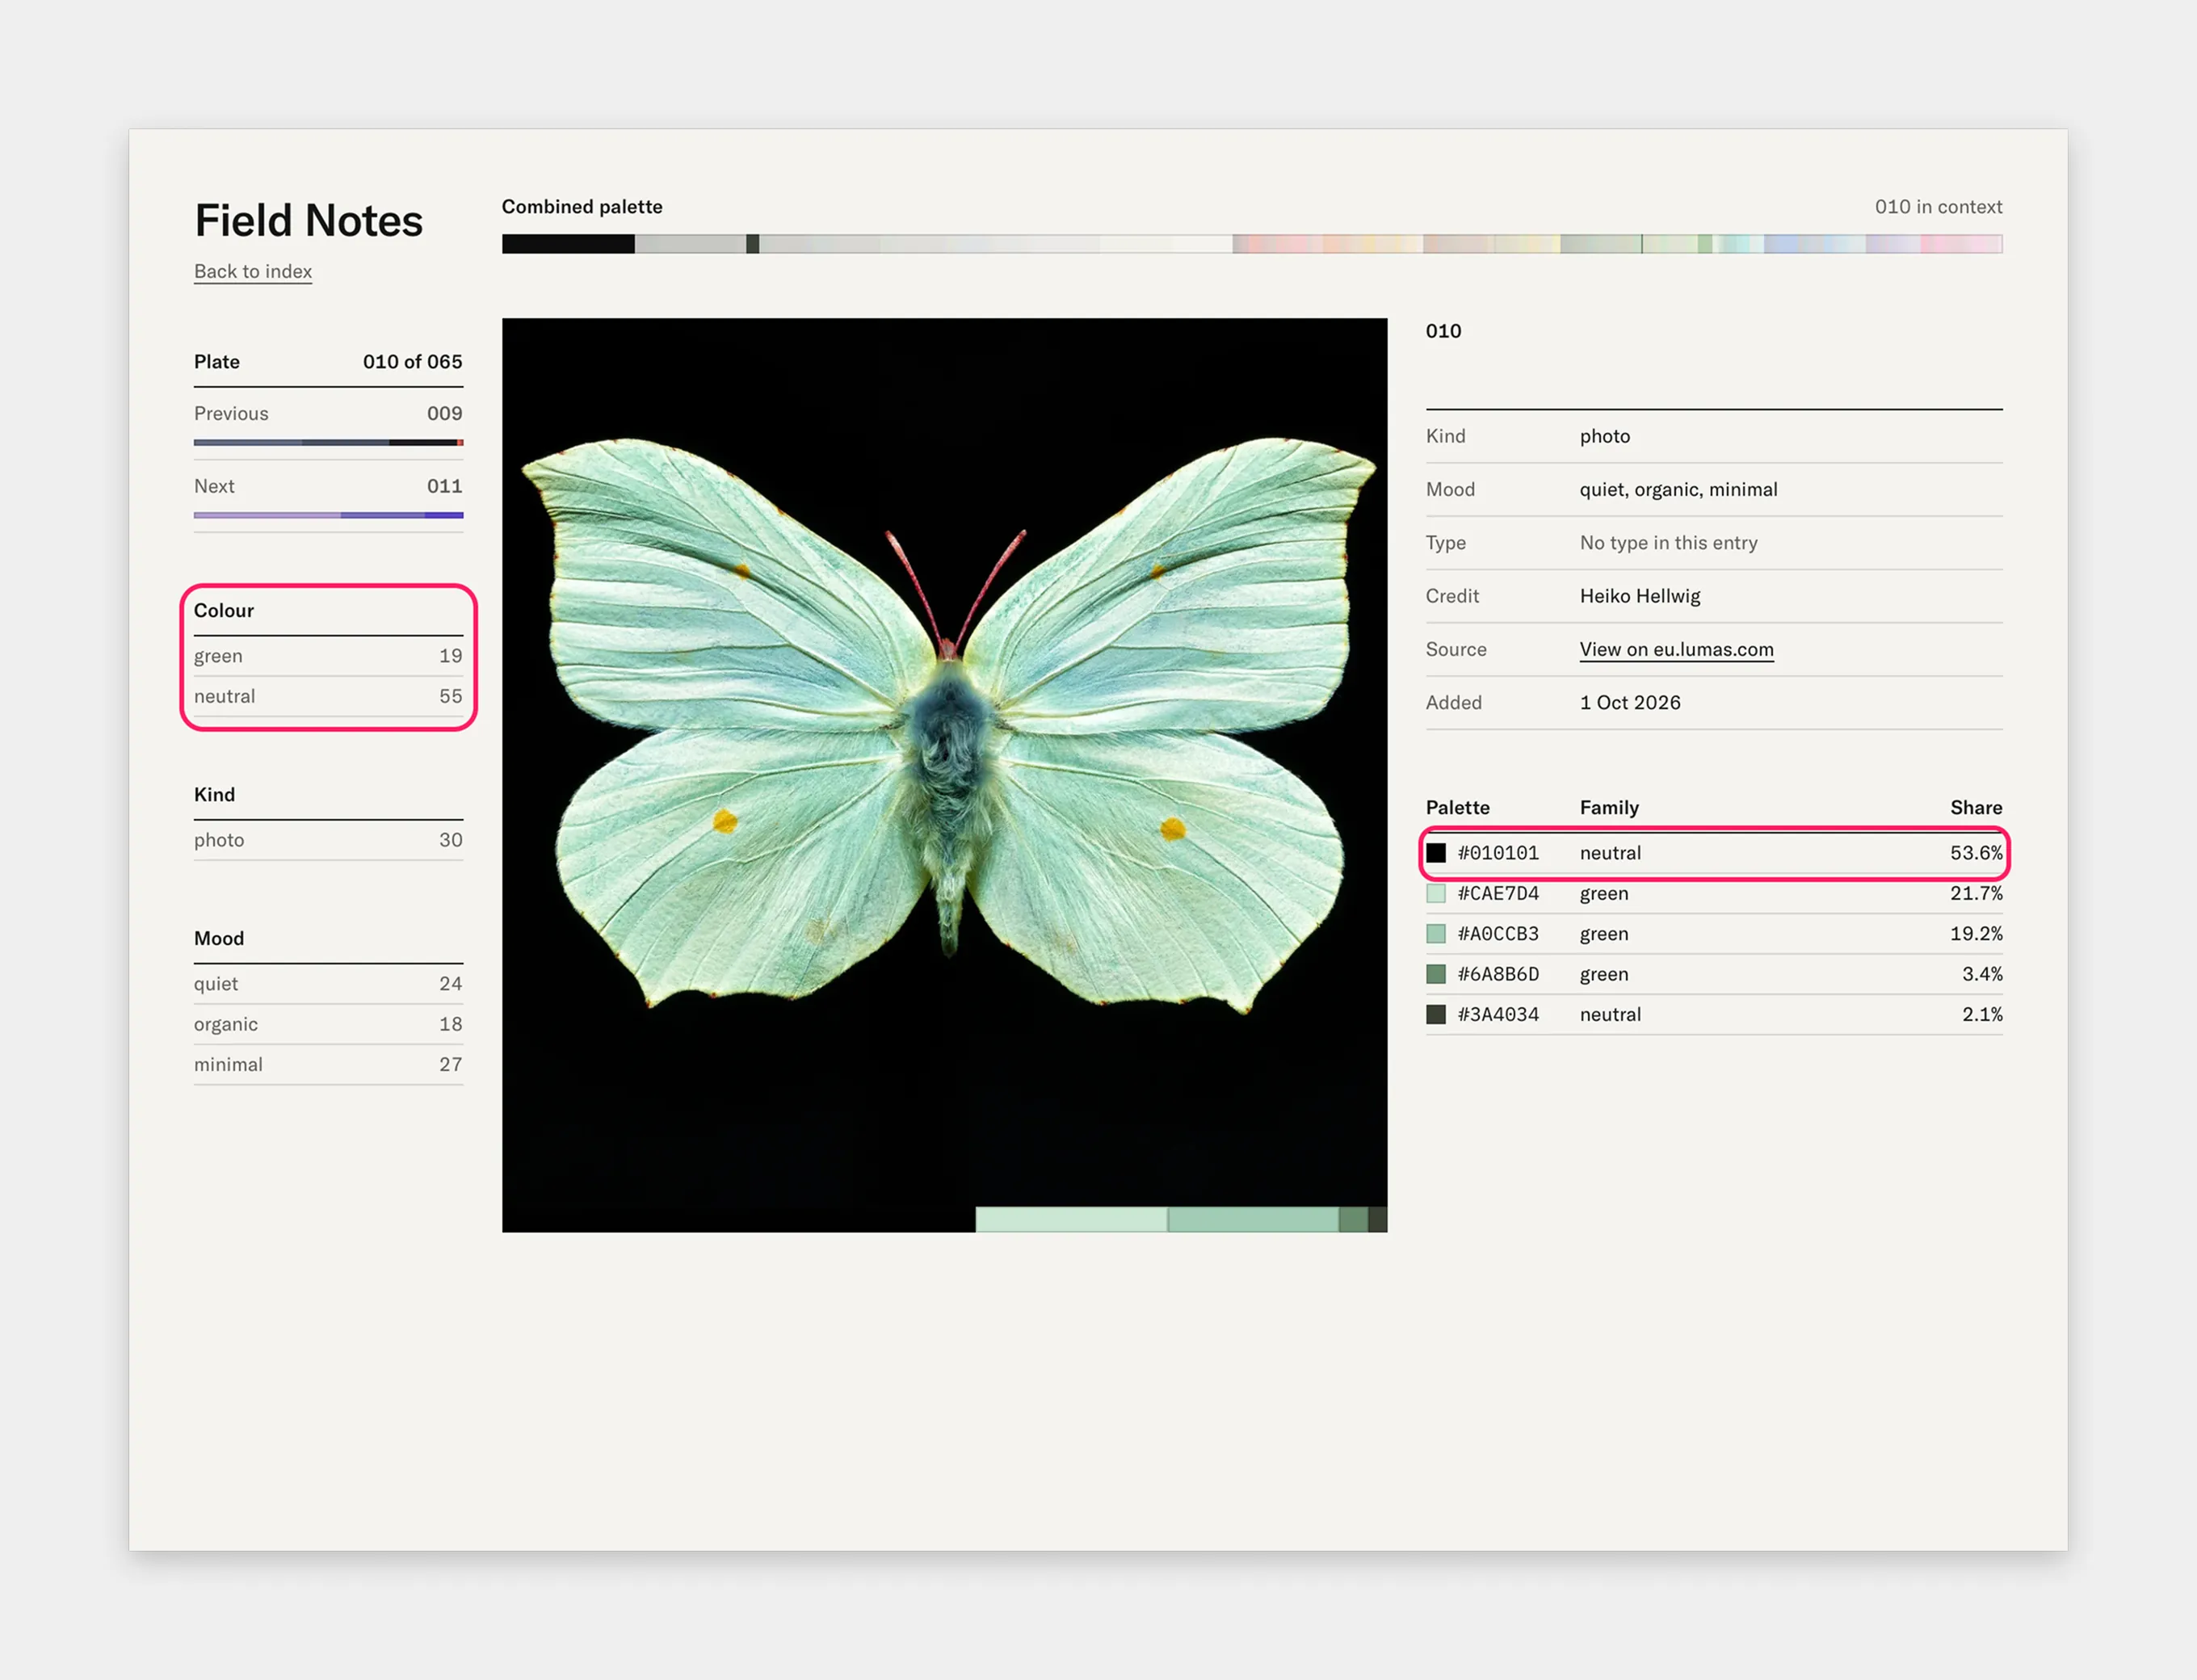Select the quiet mood filter
Image resolution: width=2197 pixels, height=1680 pixels.
coord(328,984)
